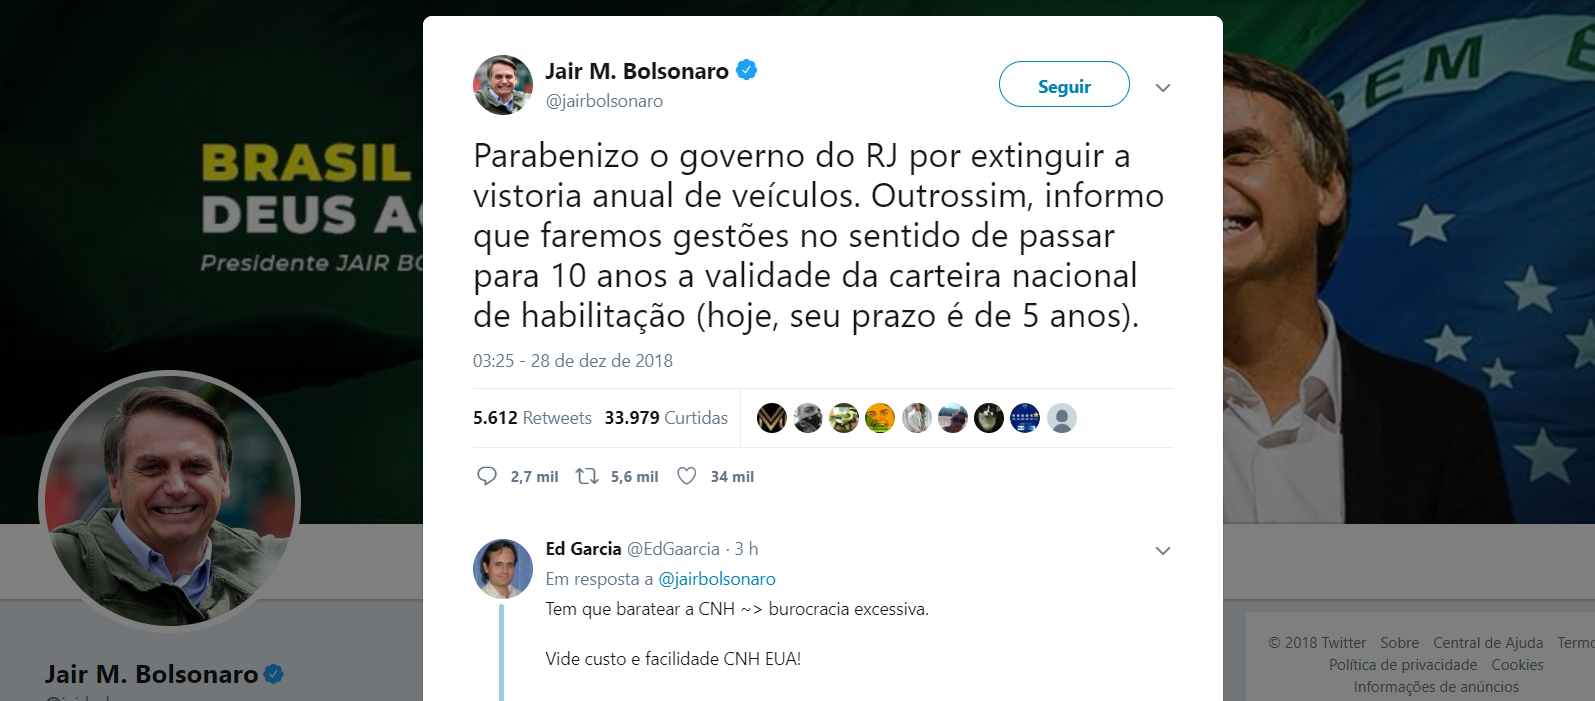This screenshot has width=1595, height=701.
Task: Open the Cookies footer link
Action: coord(1517,665)
